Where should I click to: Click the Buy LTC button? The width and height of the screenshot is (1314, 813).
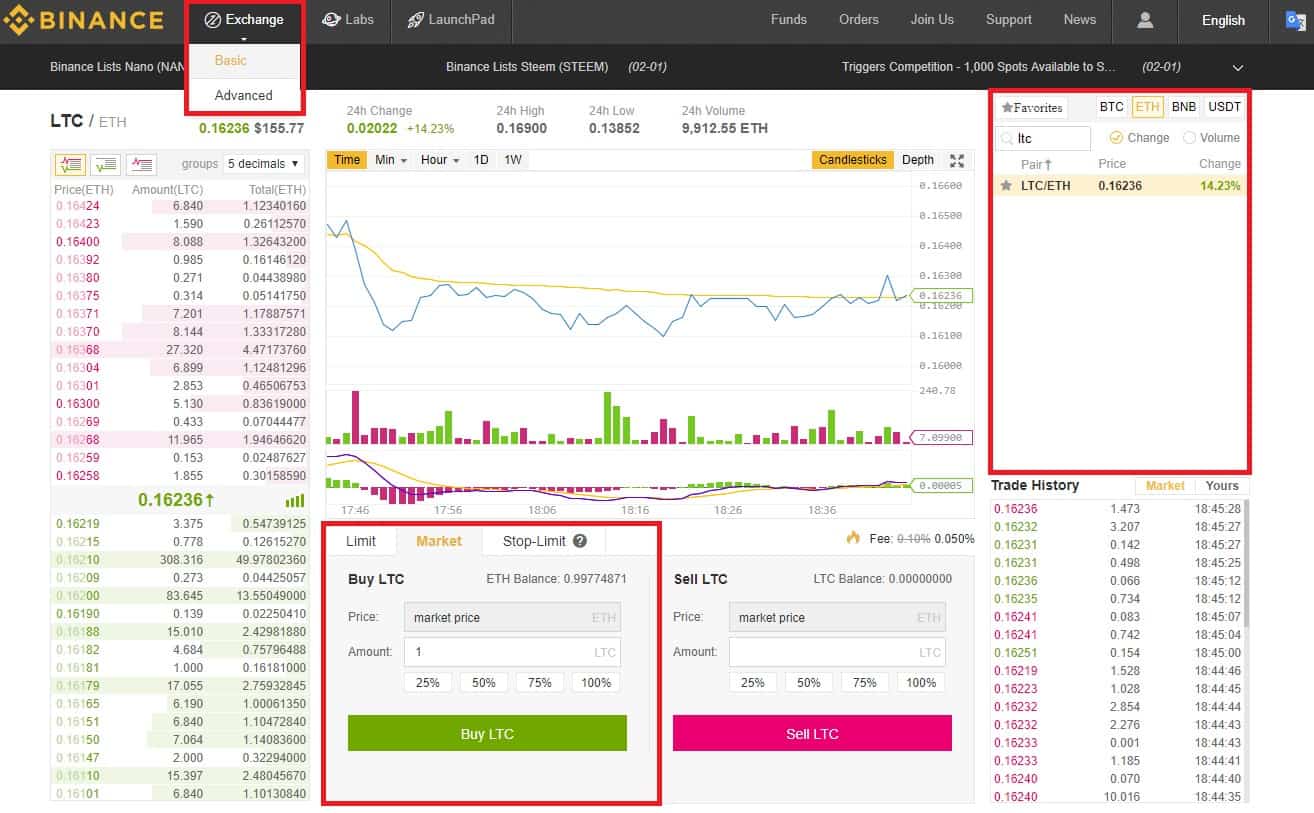tap(487, 733)
